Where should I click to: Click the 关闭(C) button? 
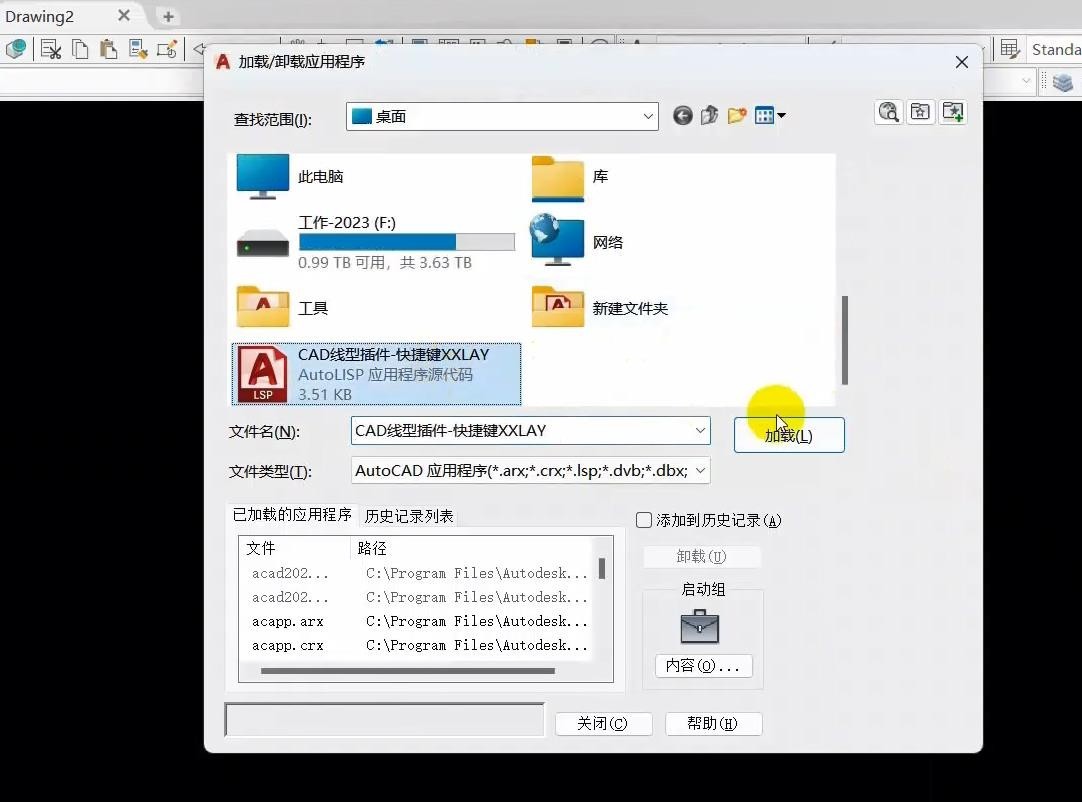point(603,723)
